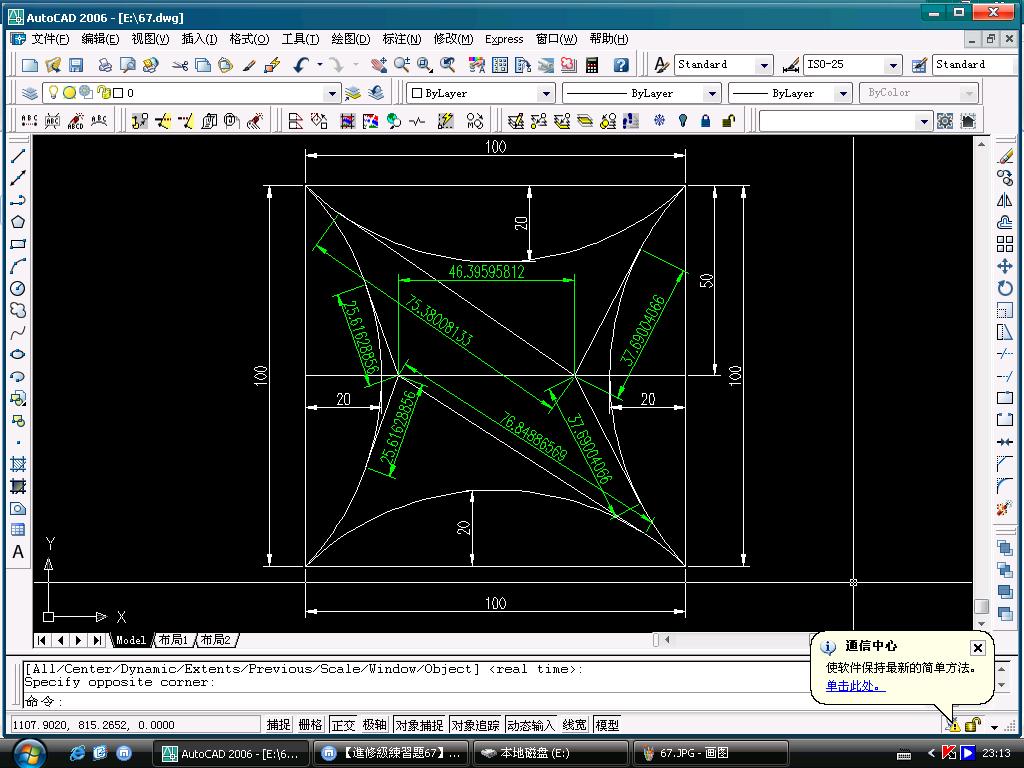The image size is (1024, 768).
Task: Open the 修改(M) menu
Action: pos(453,39)
